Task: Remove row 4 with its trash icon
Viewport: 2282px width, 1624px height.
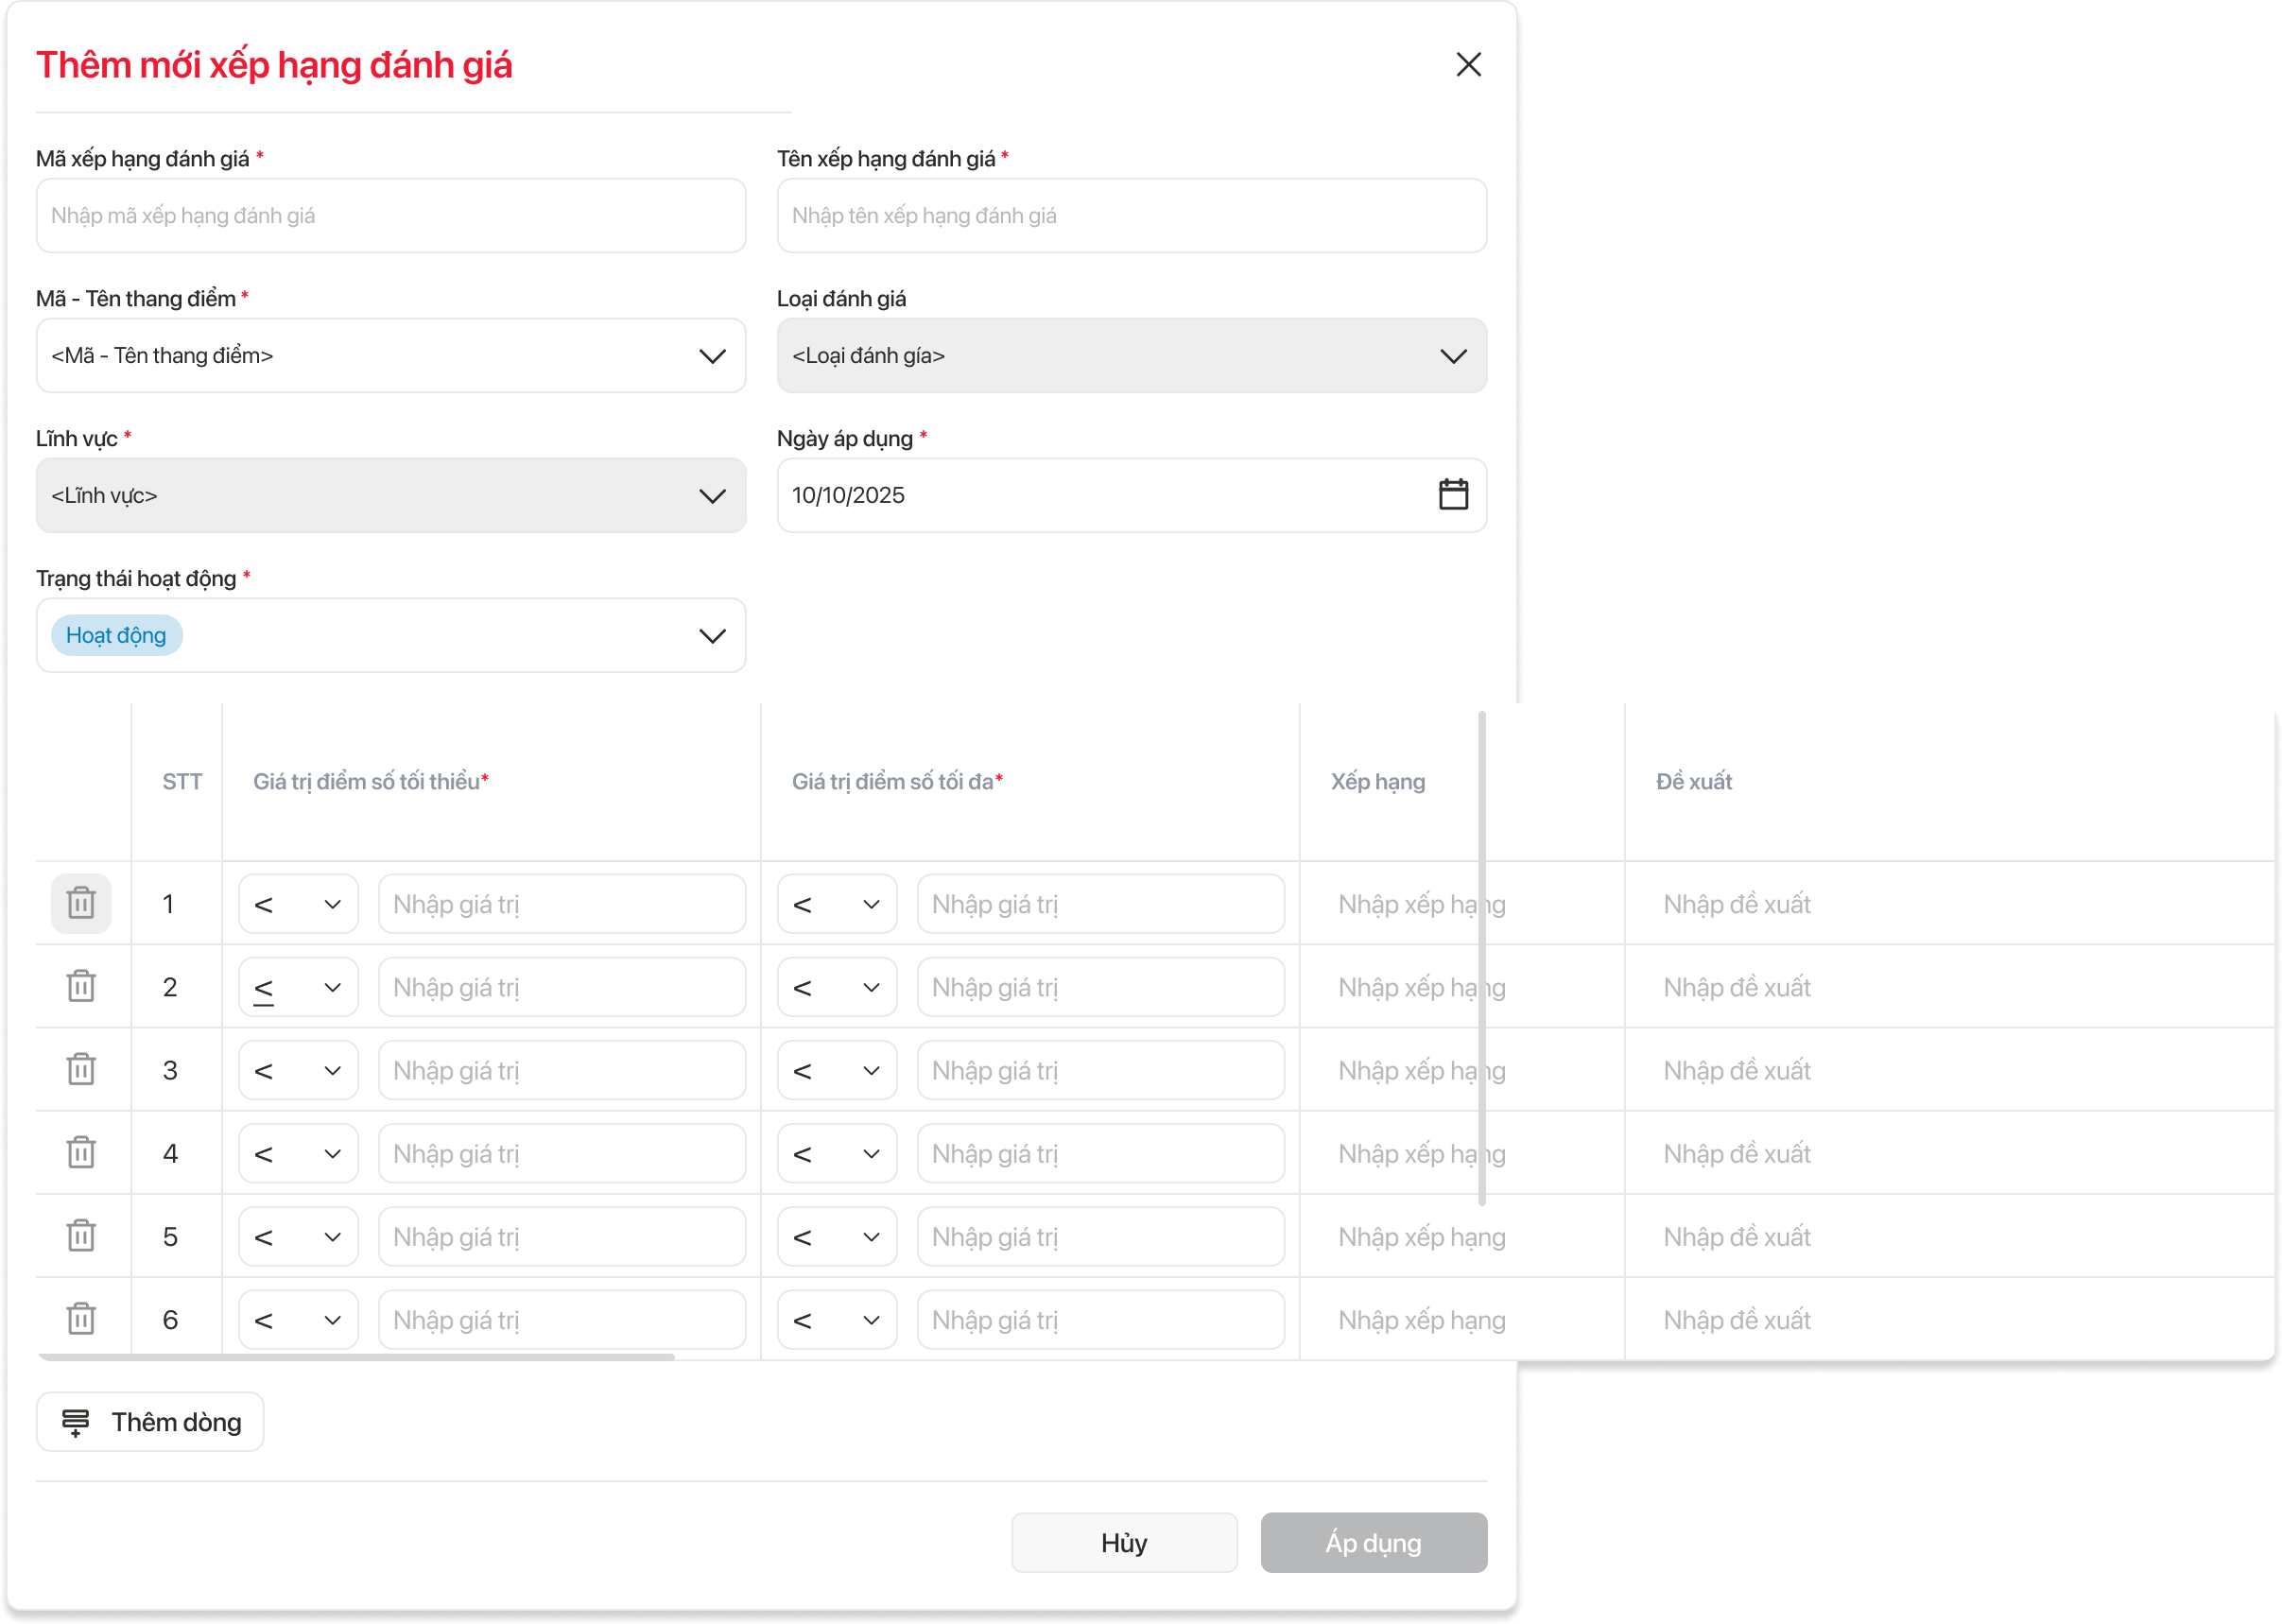Action: [x=81, y=1152]
